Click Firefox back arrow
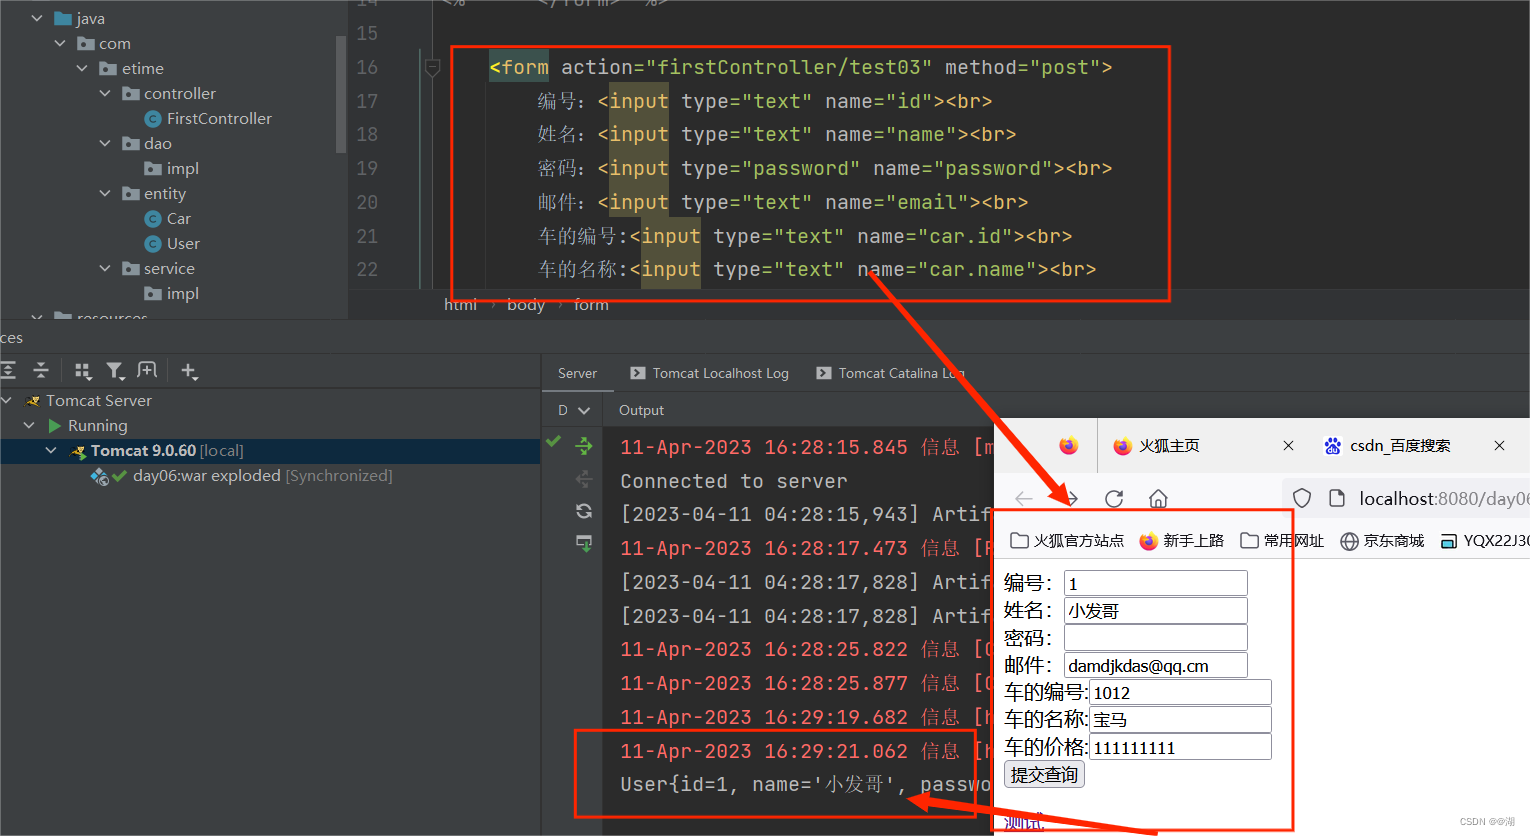Viewport: 1530px width, 836px height. [1023, 498]
